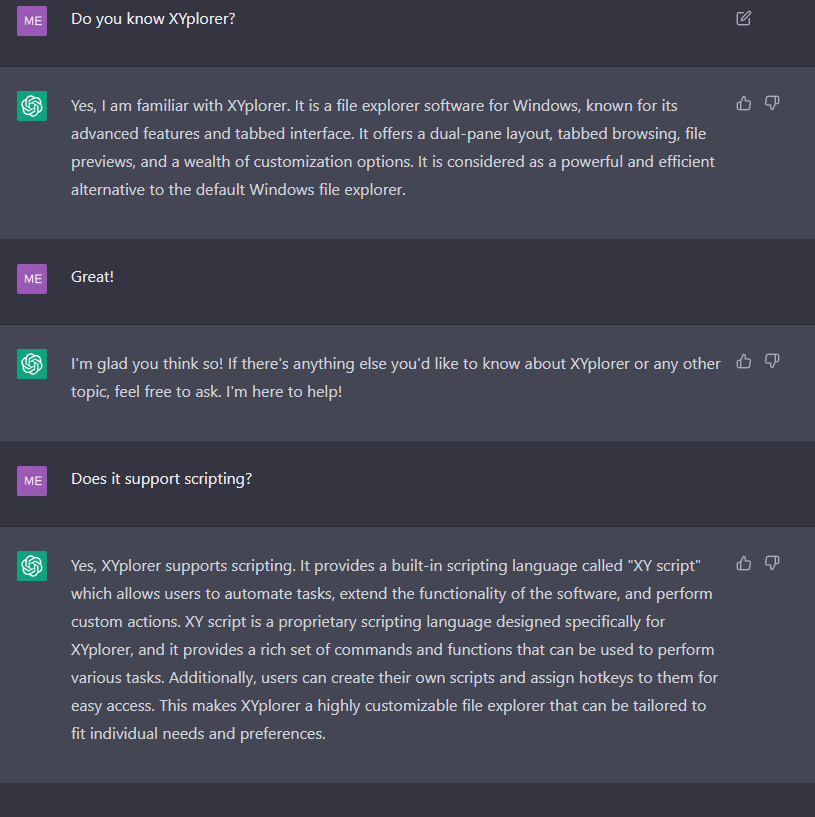The height and width of the screenshot is (817, 815).
Task: Click the "Do you know XYplorer?" message text
Action: coord(153,18)
